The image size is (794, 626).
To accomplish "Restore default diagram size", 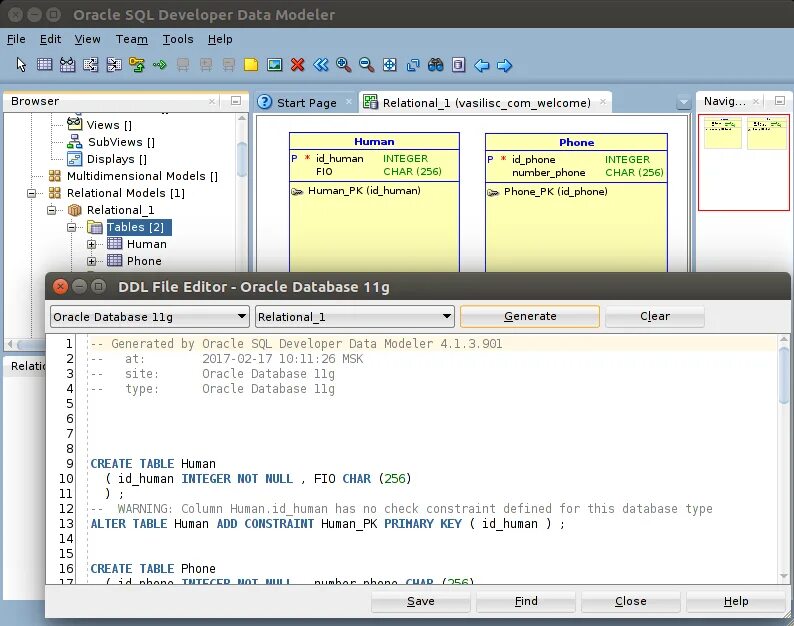I will [413, 65].
